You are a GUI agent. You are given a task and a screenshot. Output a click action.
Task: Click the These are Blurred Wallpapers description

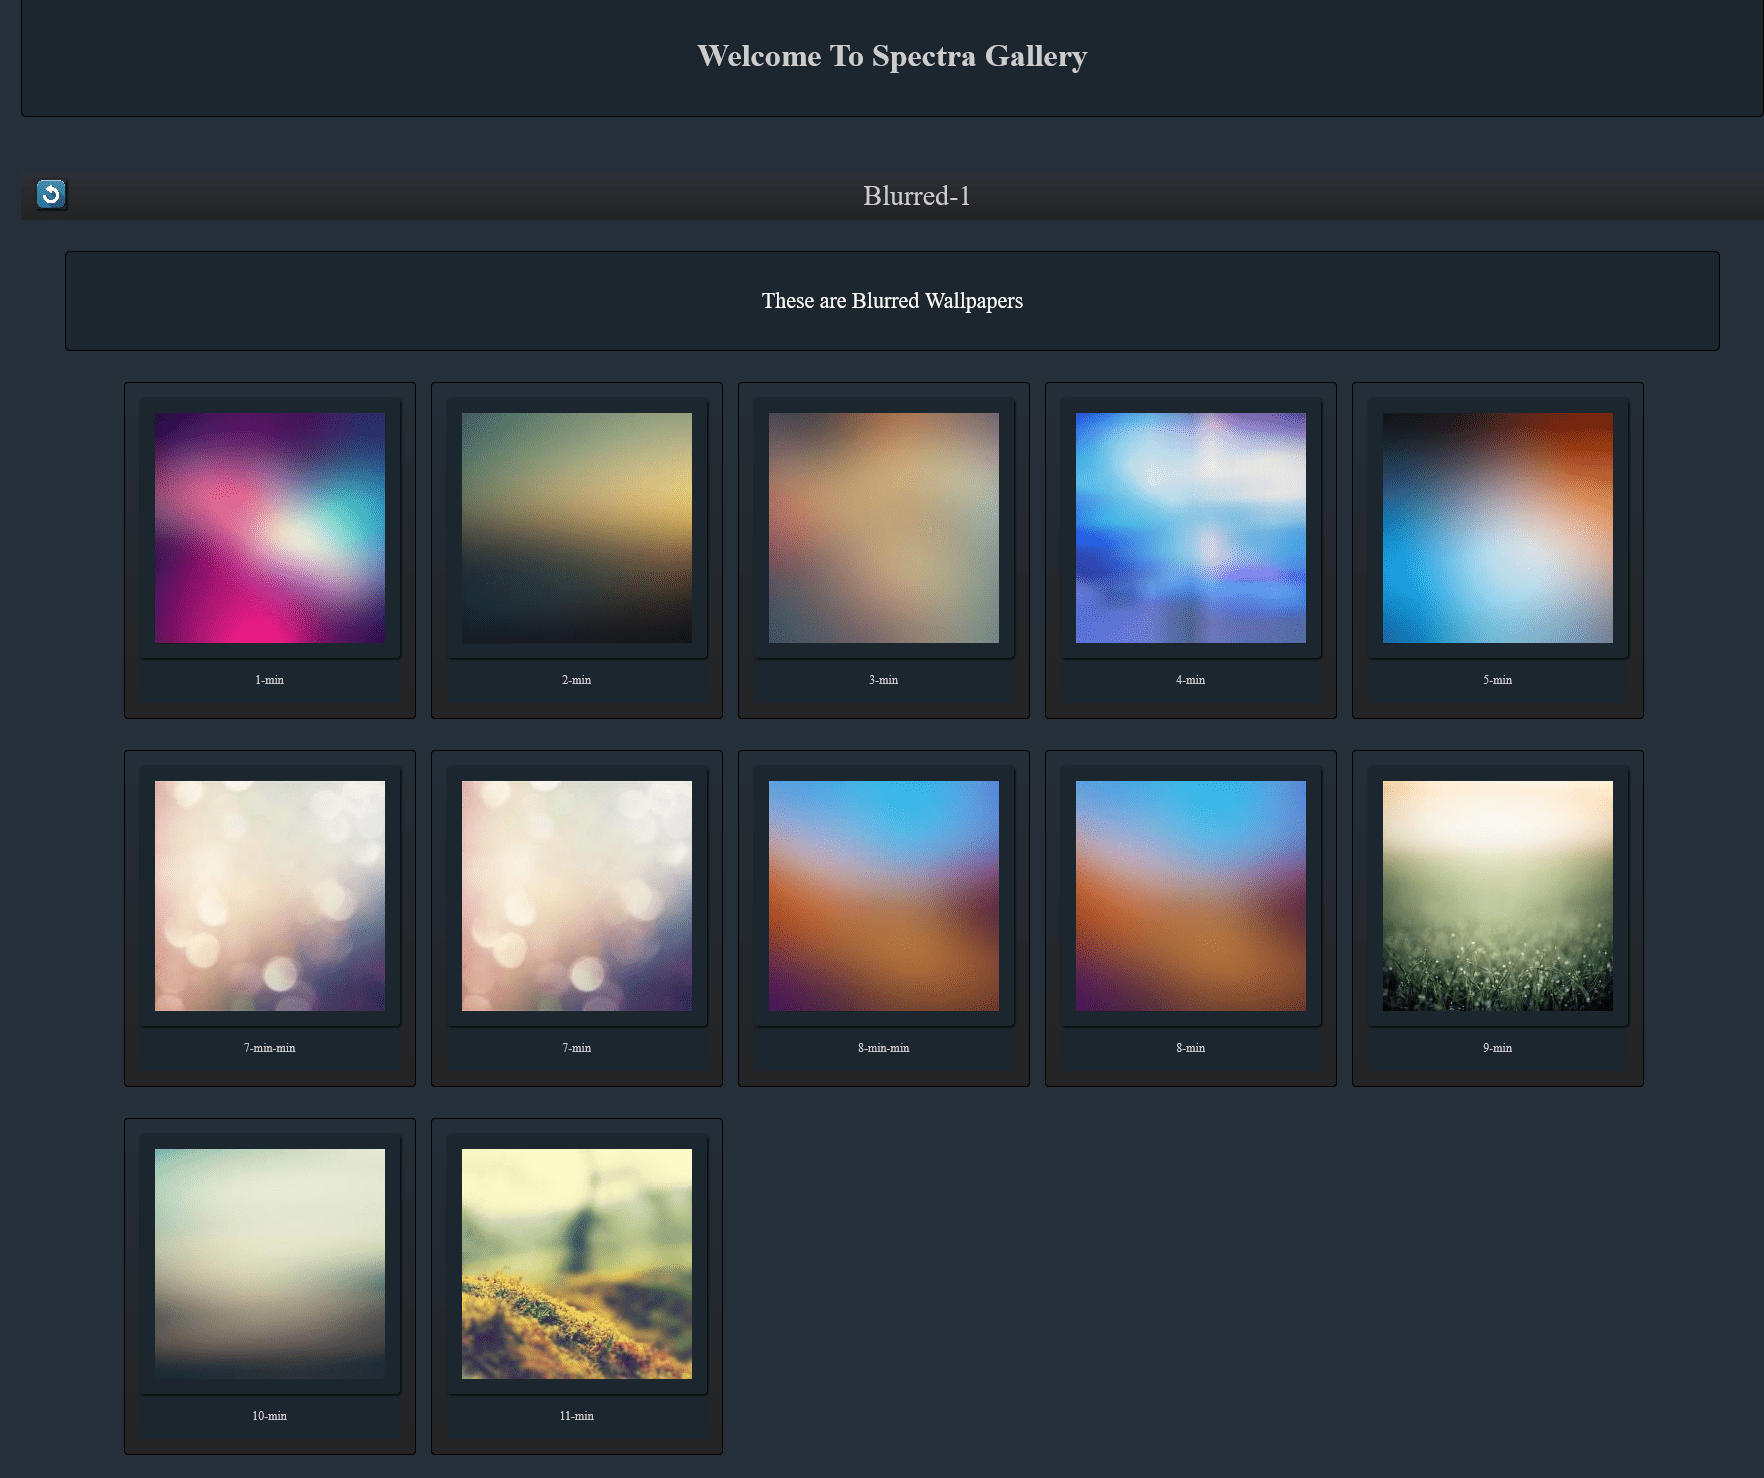pyautogui.click(x=892, y=301)
